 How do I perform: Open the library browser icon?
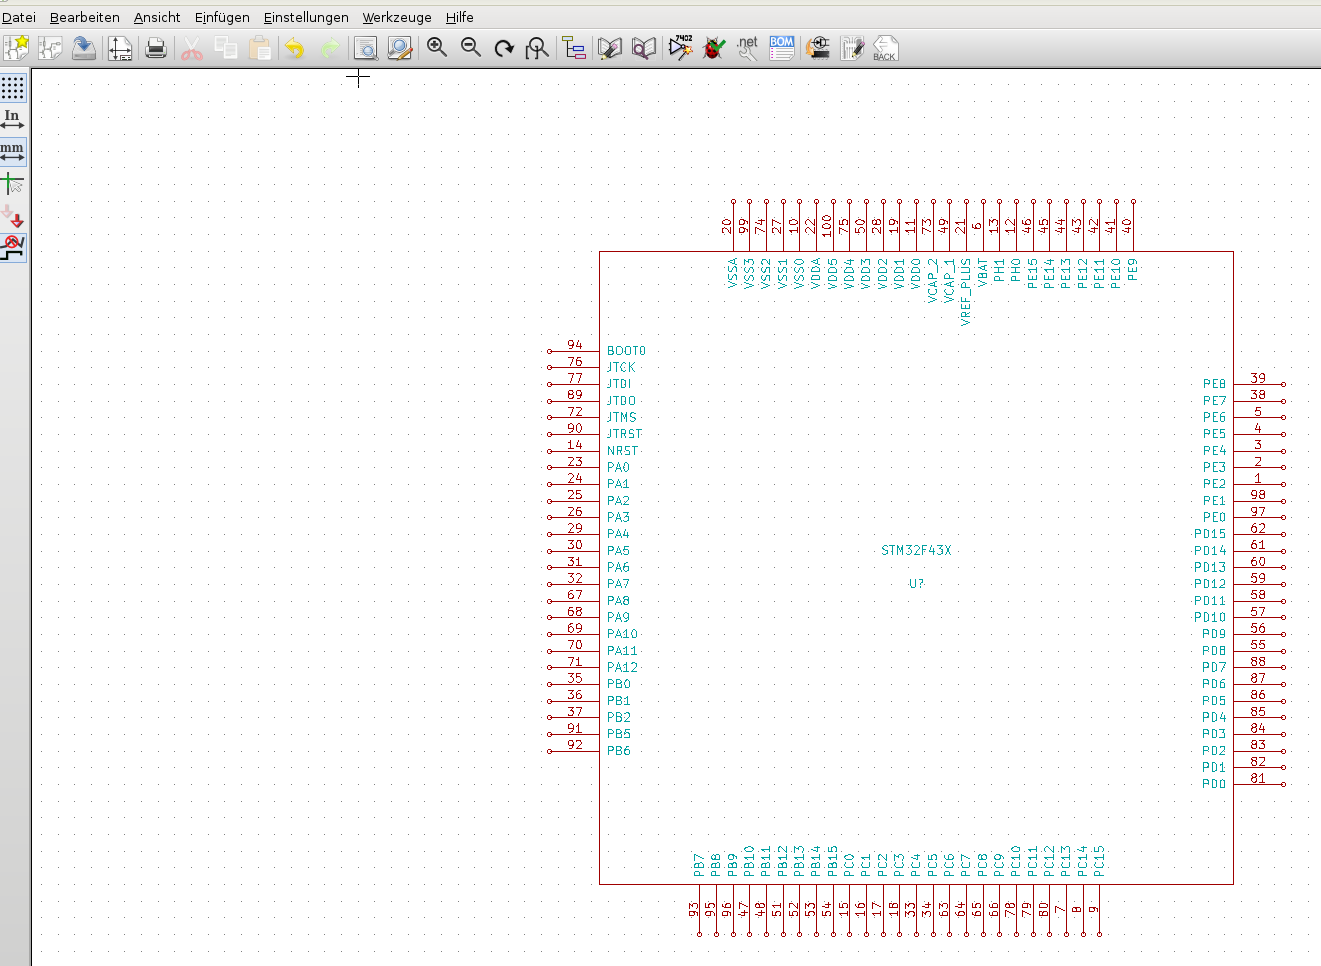click(644, 48)
